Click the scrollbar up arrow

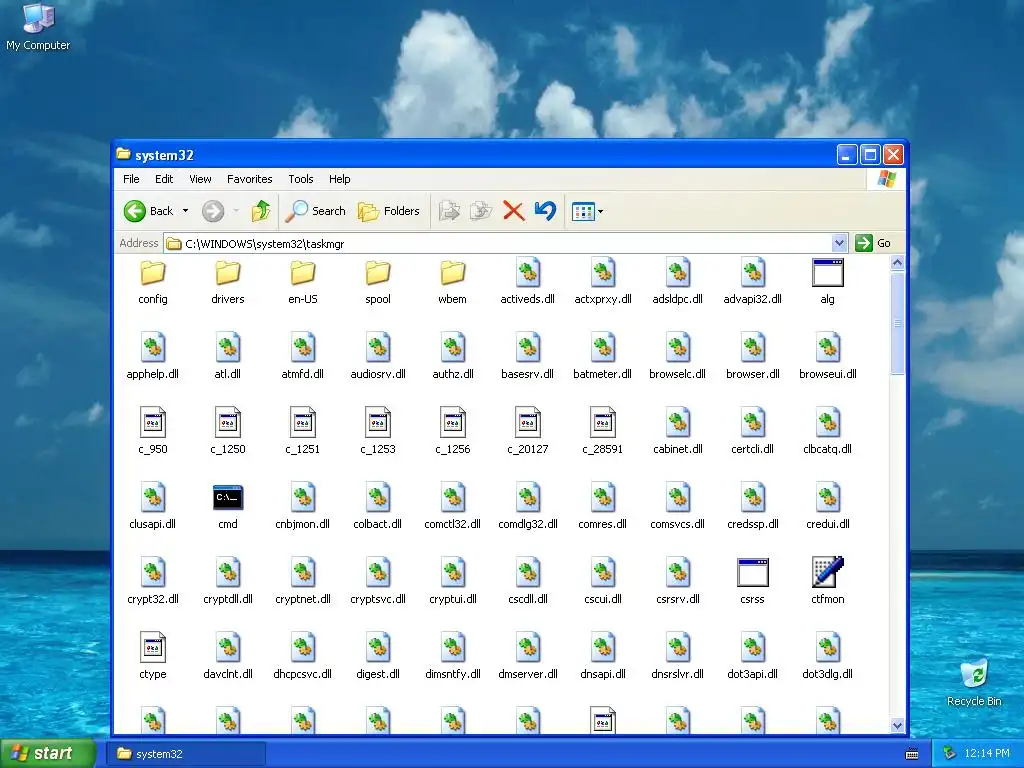pos(897,263)
